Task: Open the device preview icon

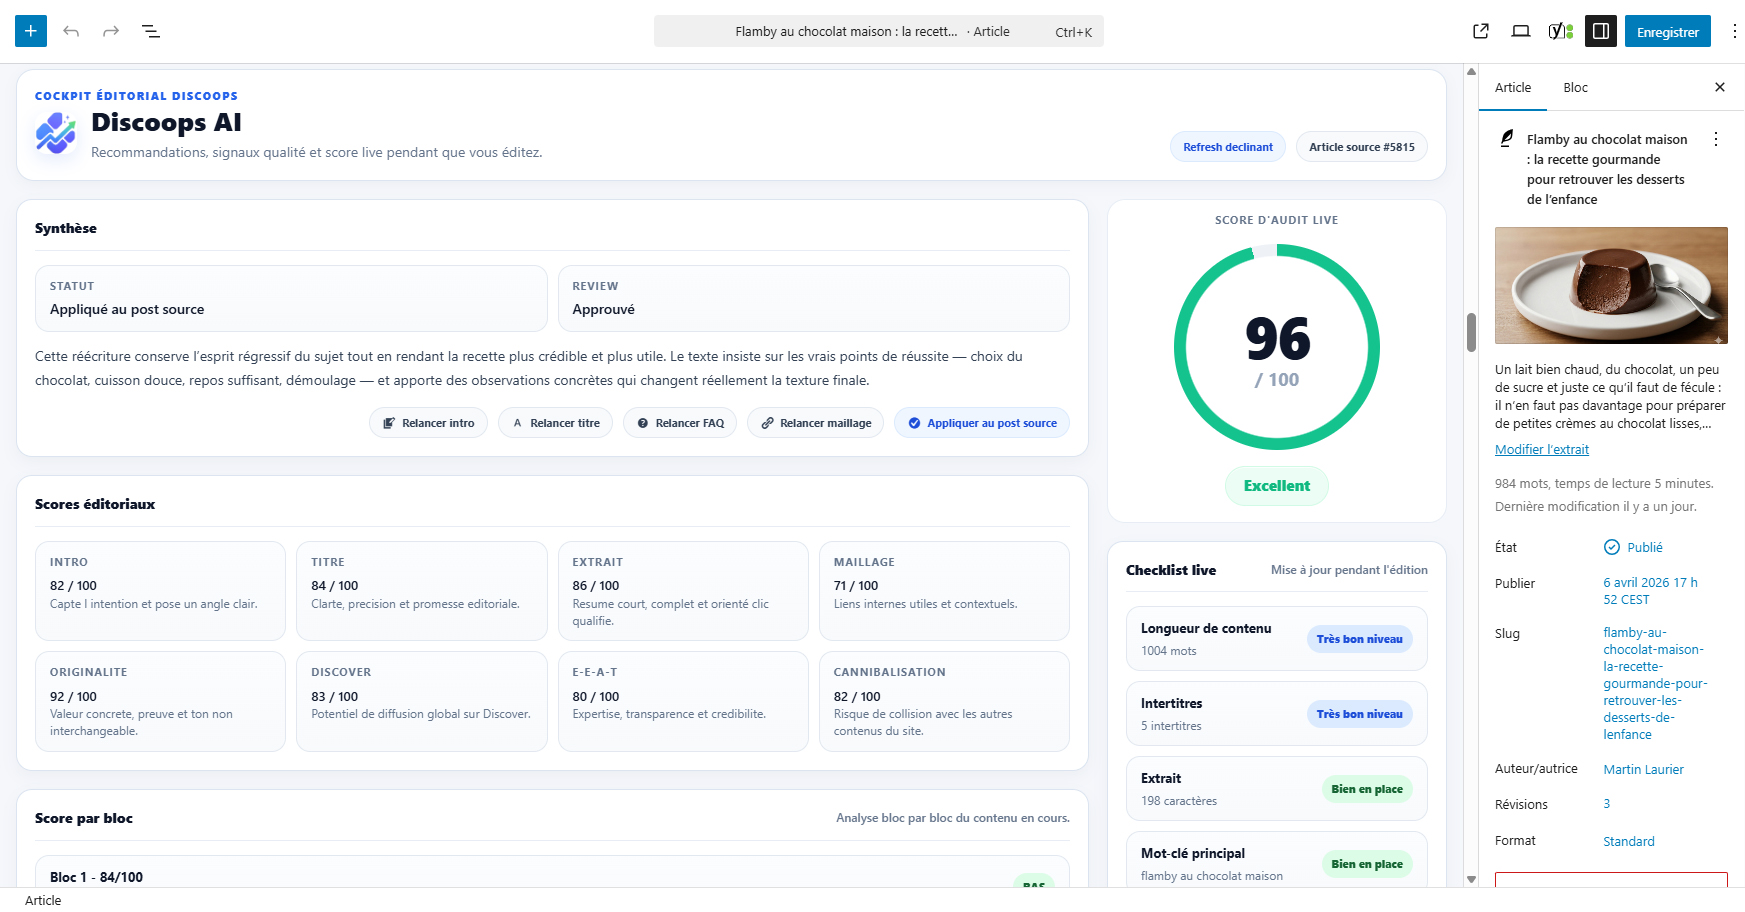Action: (x=1521, y=31)
